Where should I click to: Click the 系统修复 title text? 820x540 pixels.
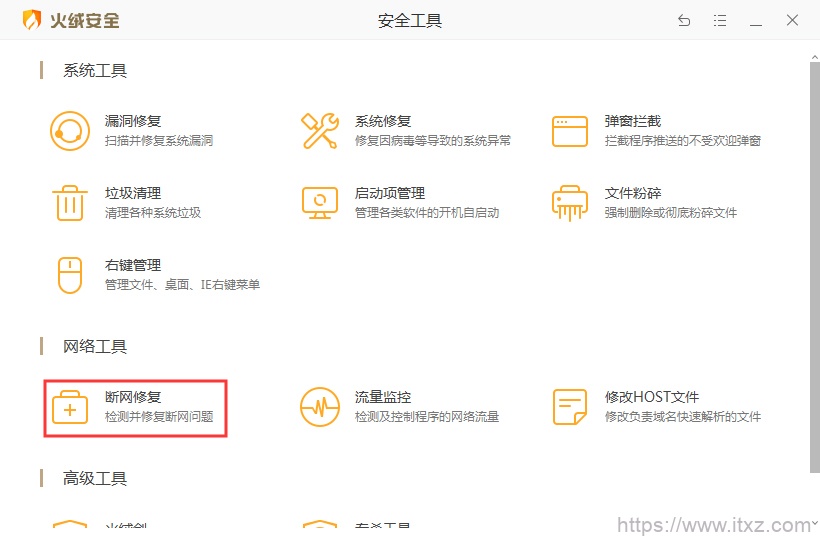383,121
